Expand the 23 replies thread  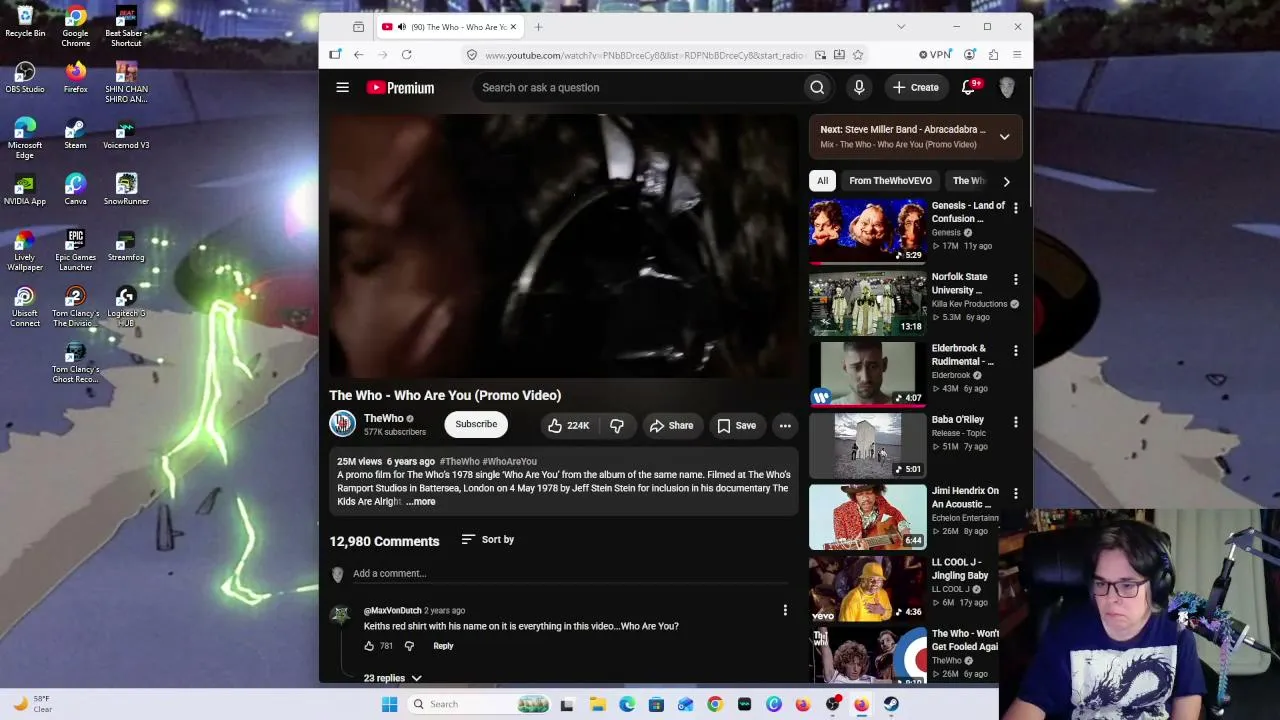pyautogui.click(x=393, y=678)
